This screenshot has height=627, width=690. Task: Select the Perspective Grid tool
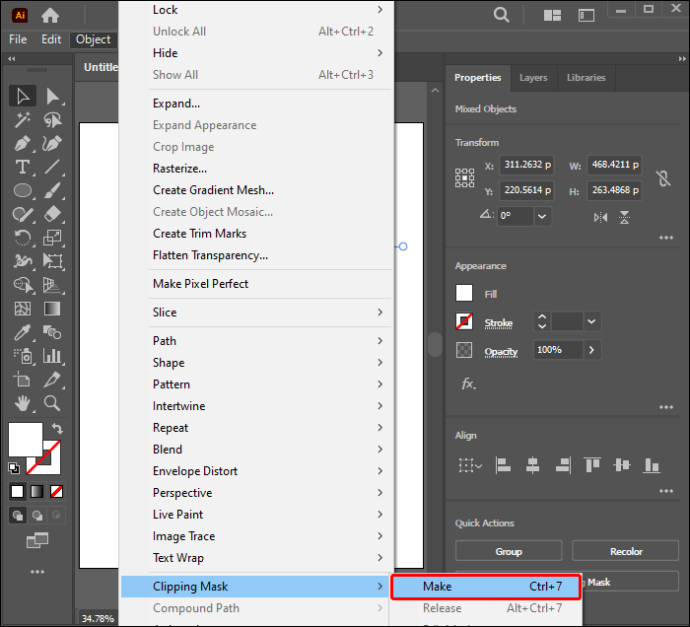pyautogui.click(x=52, y=285)
